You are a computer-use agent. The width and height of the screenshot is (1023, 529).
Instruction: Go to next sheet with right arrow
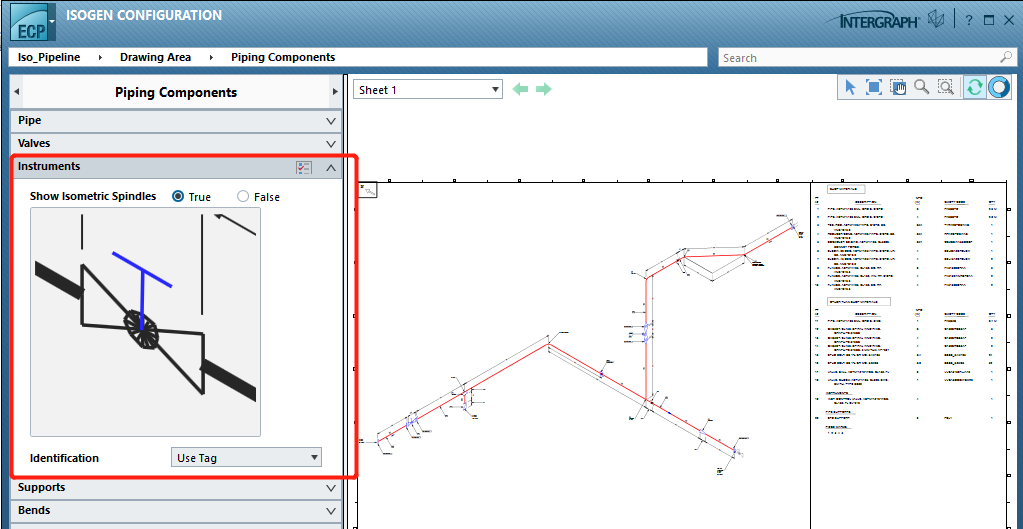click(x=543, y=89)
